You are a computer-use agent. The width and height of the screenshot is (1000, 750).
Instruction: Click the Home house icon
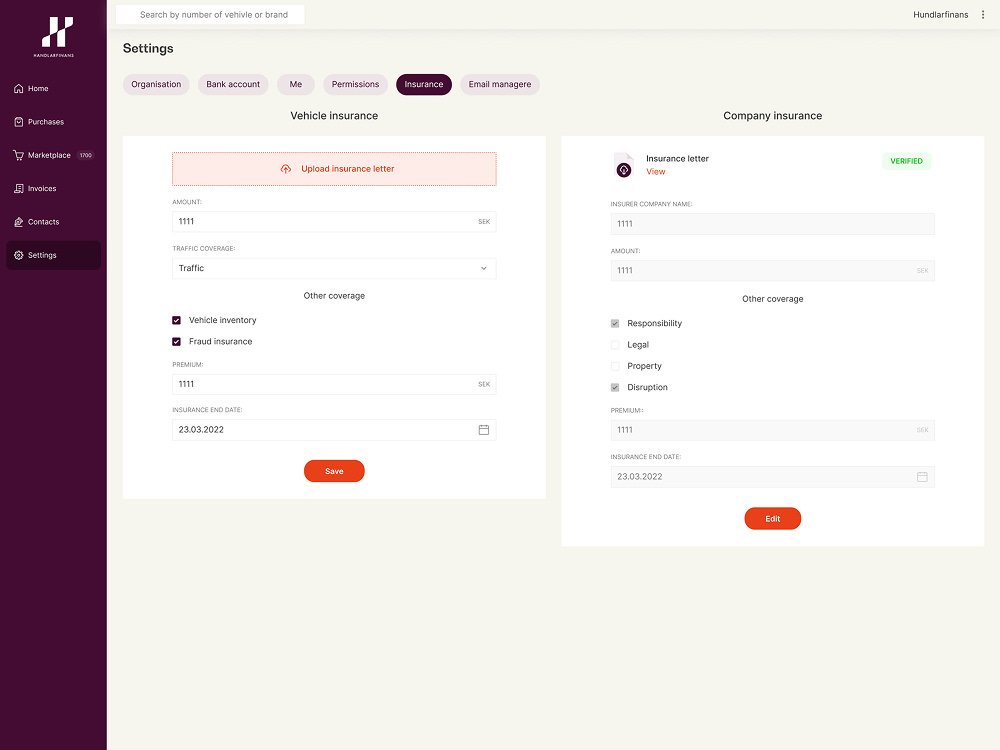pos(18,89)
